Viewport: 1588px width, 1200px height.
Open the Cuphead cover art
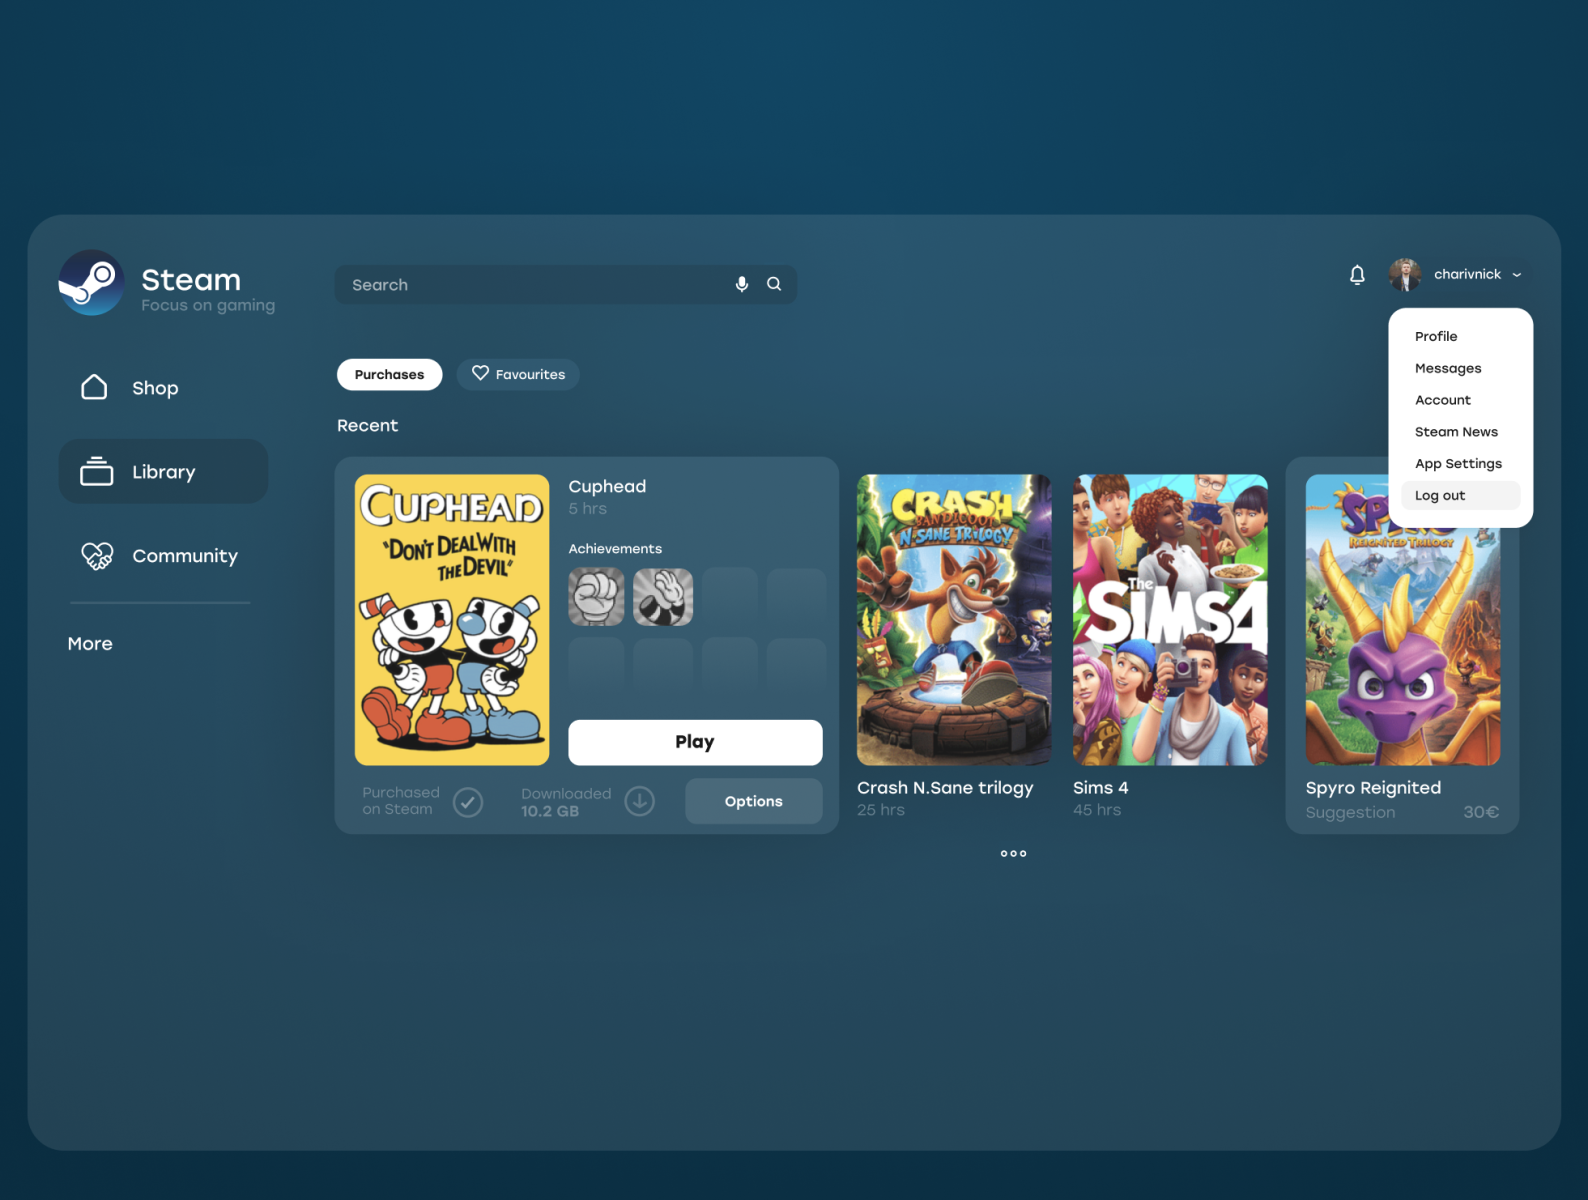click(x=452, y=620)
